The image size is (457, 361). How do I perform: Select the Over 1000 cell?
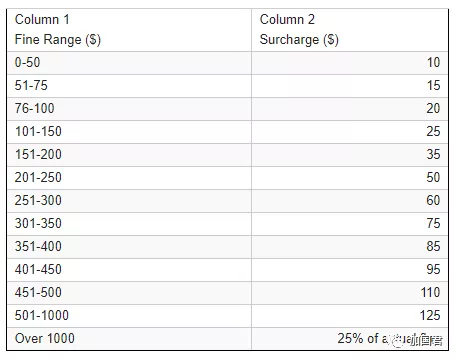129,339
